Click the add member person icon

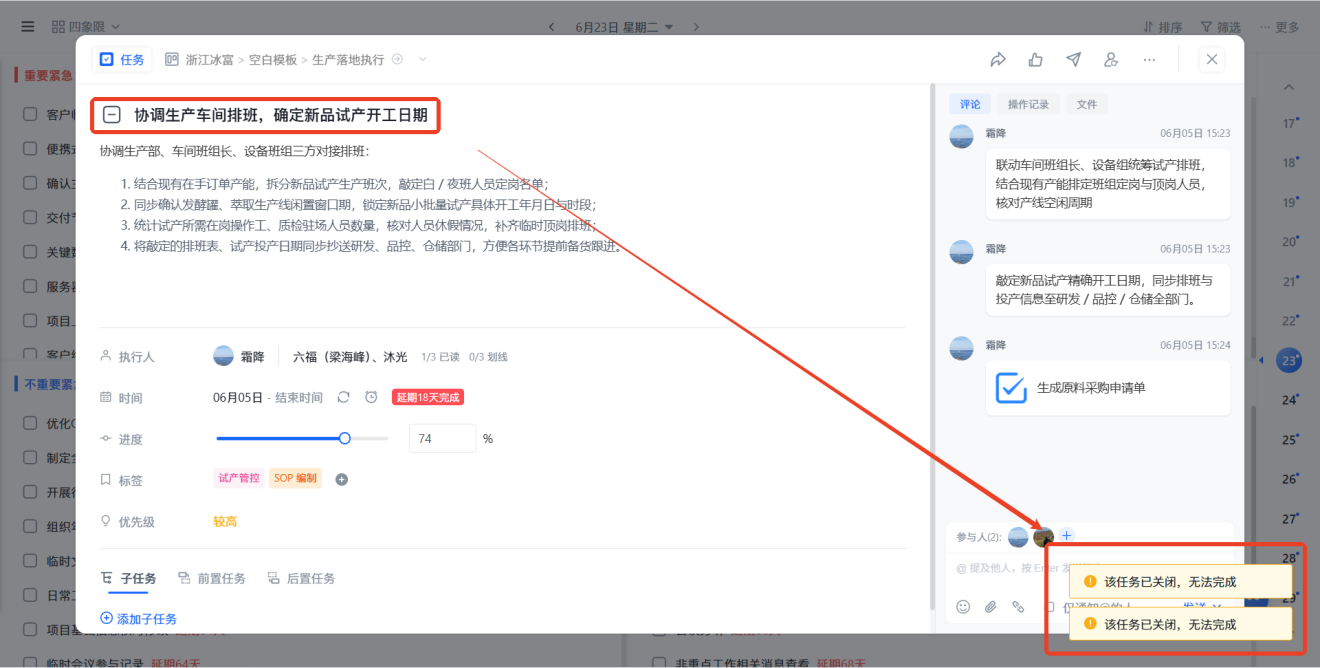(1111, 59)
